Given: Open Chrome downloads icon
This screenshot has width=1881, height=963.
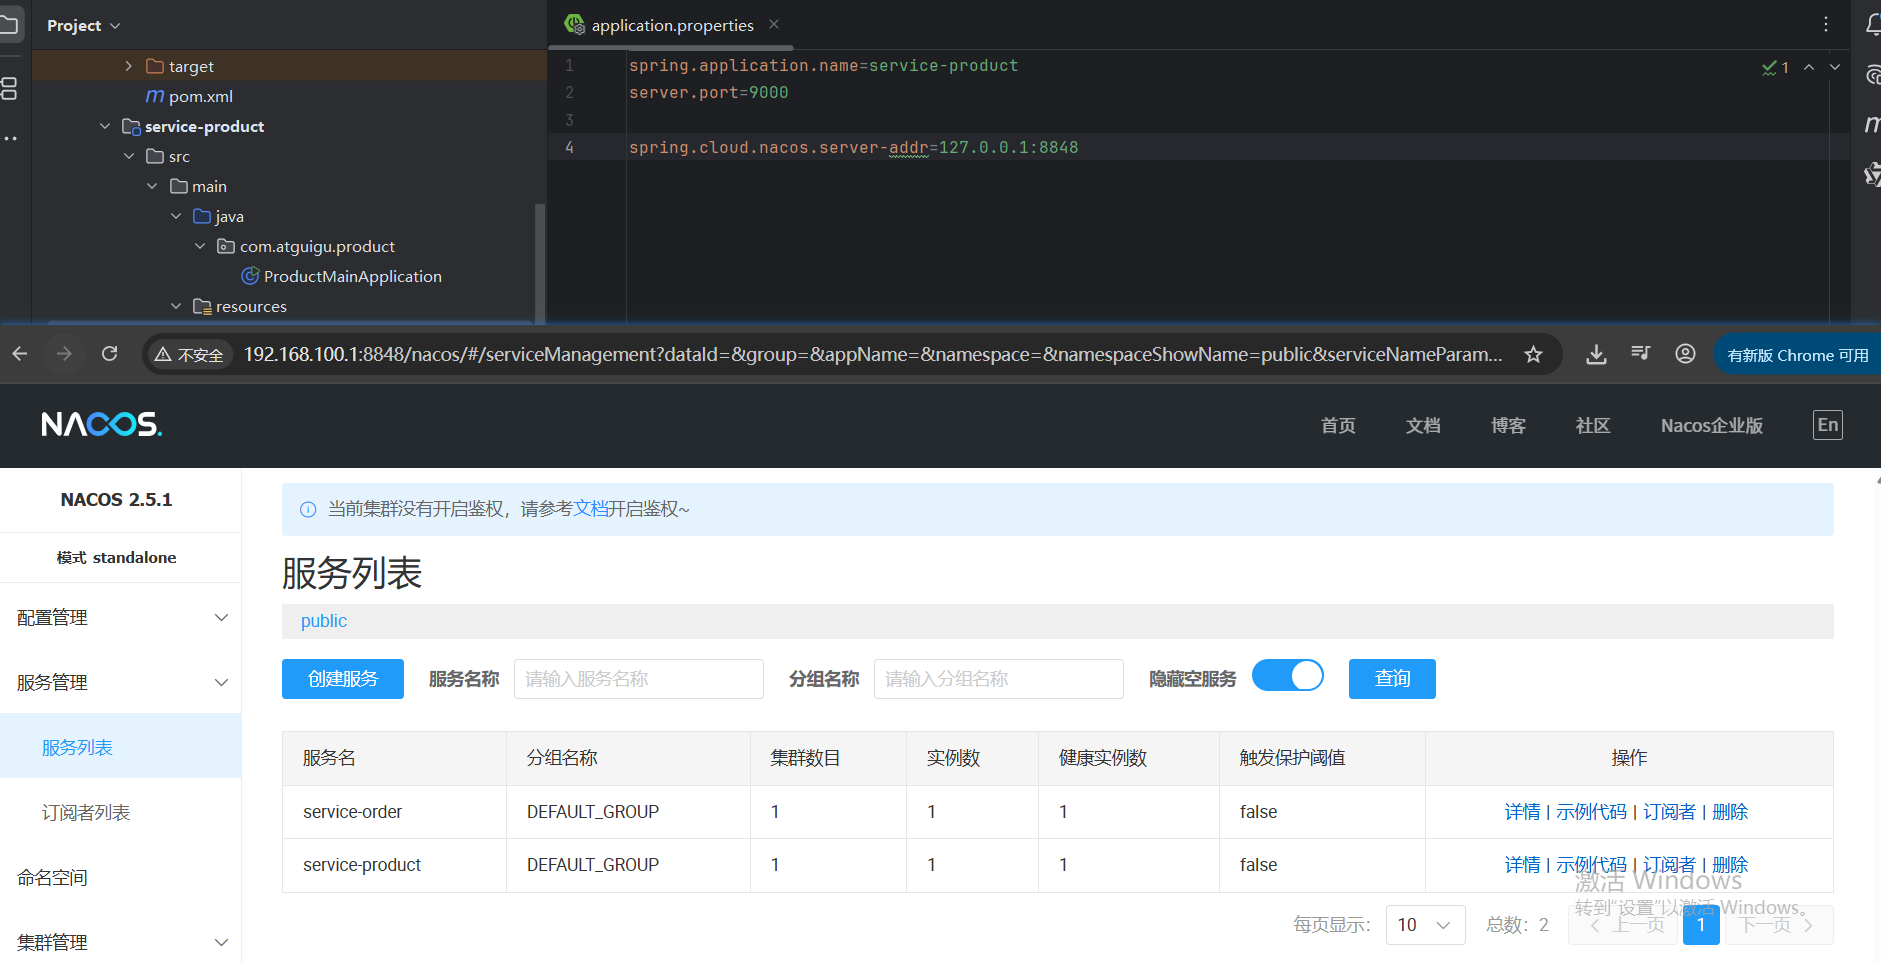Looking at the screenshot, I should click(x=1596, y=354).
